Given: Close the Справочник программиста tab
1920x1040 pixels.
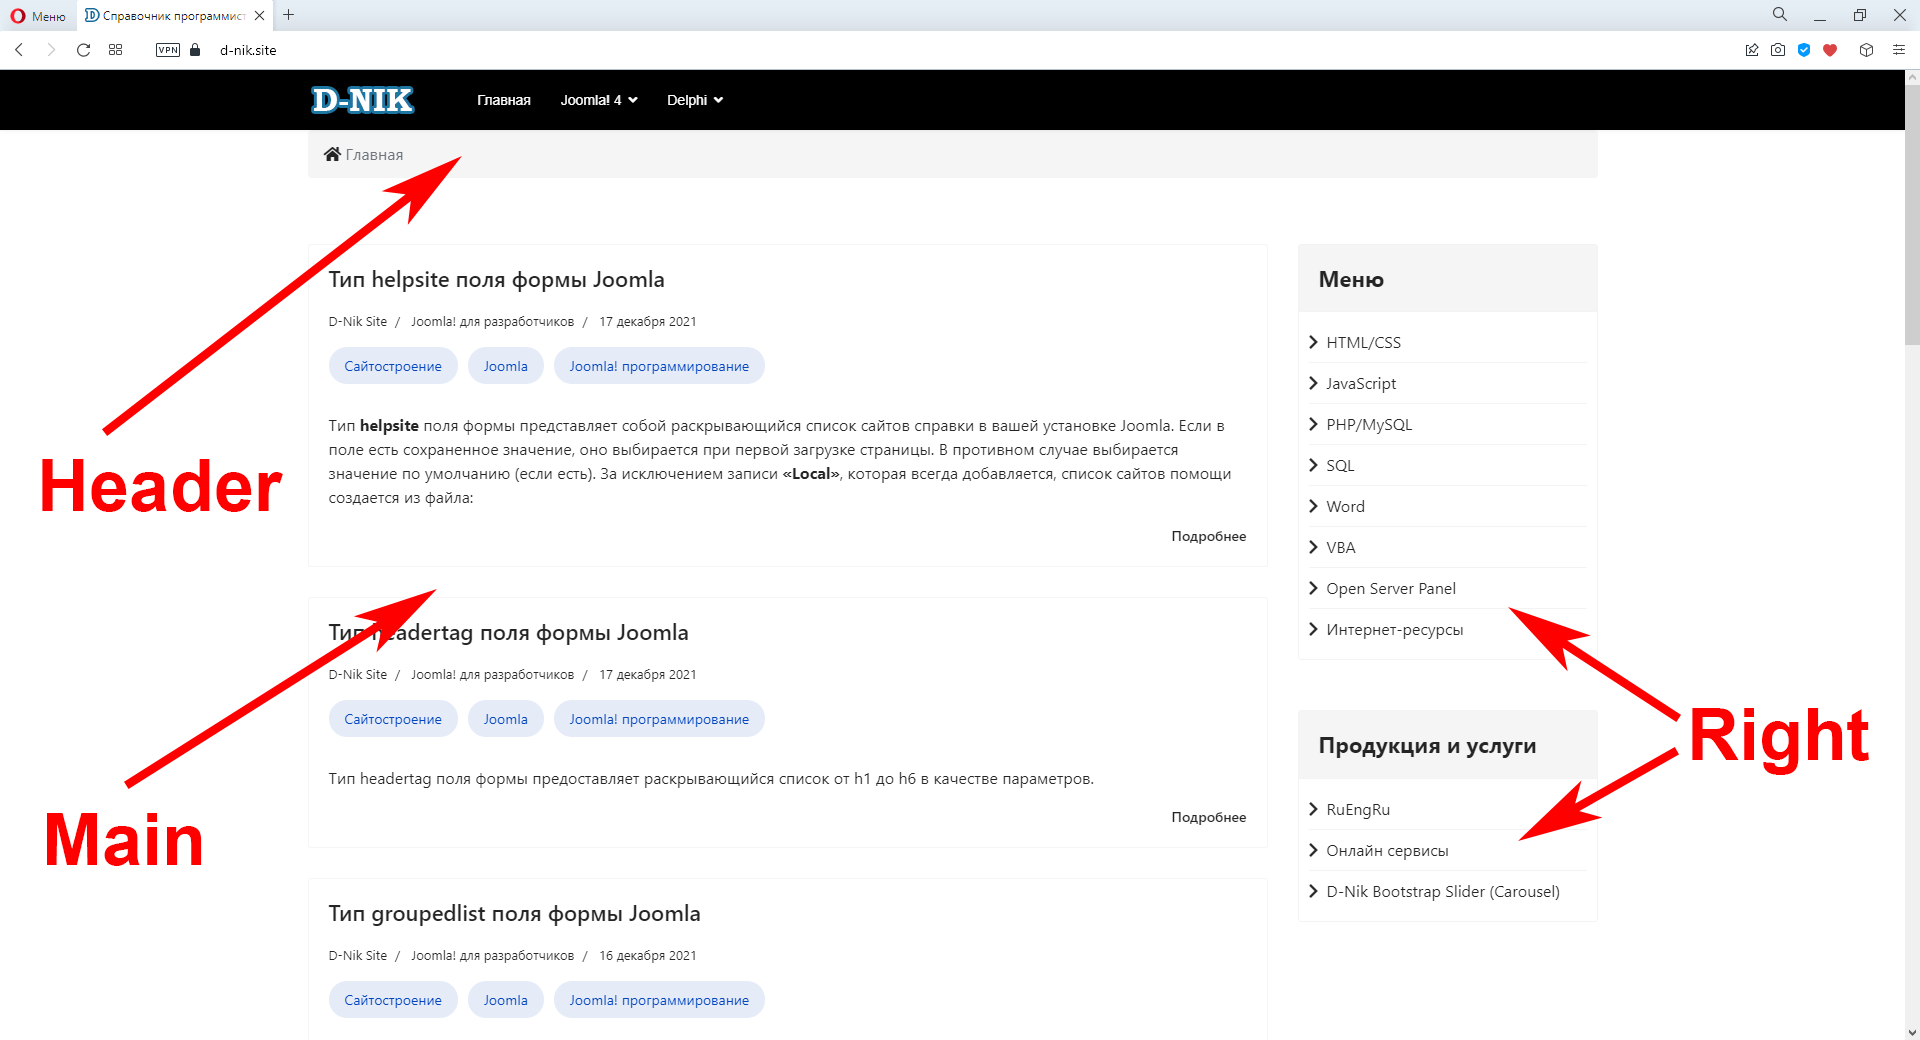Looking at the screenshot, I should pyautogui.click(x=260, y=15).
